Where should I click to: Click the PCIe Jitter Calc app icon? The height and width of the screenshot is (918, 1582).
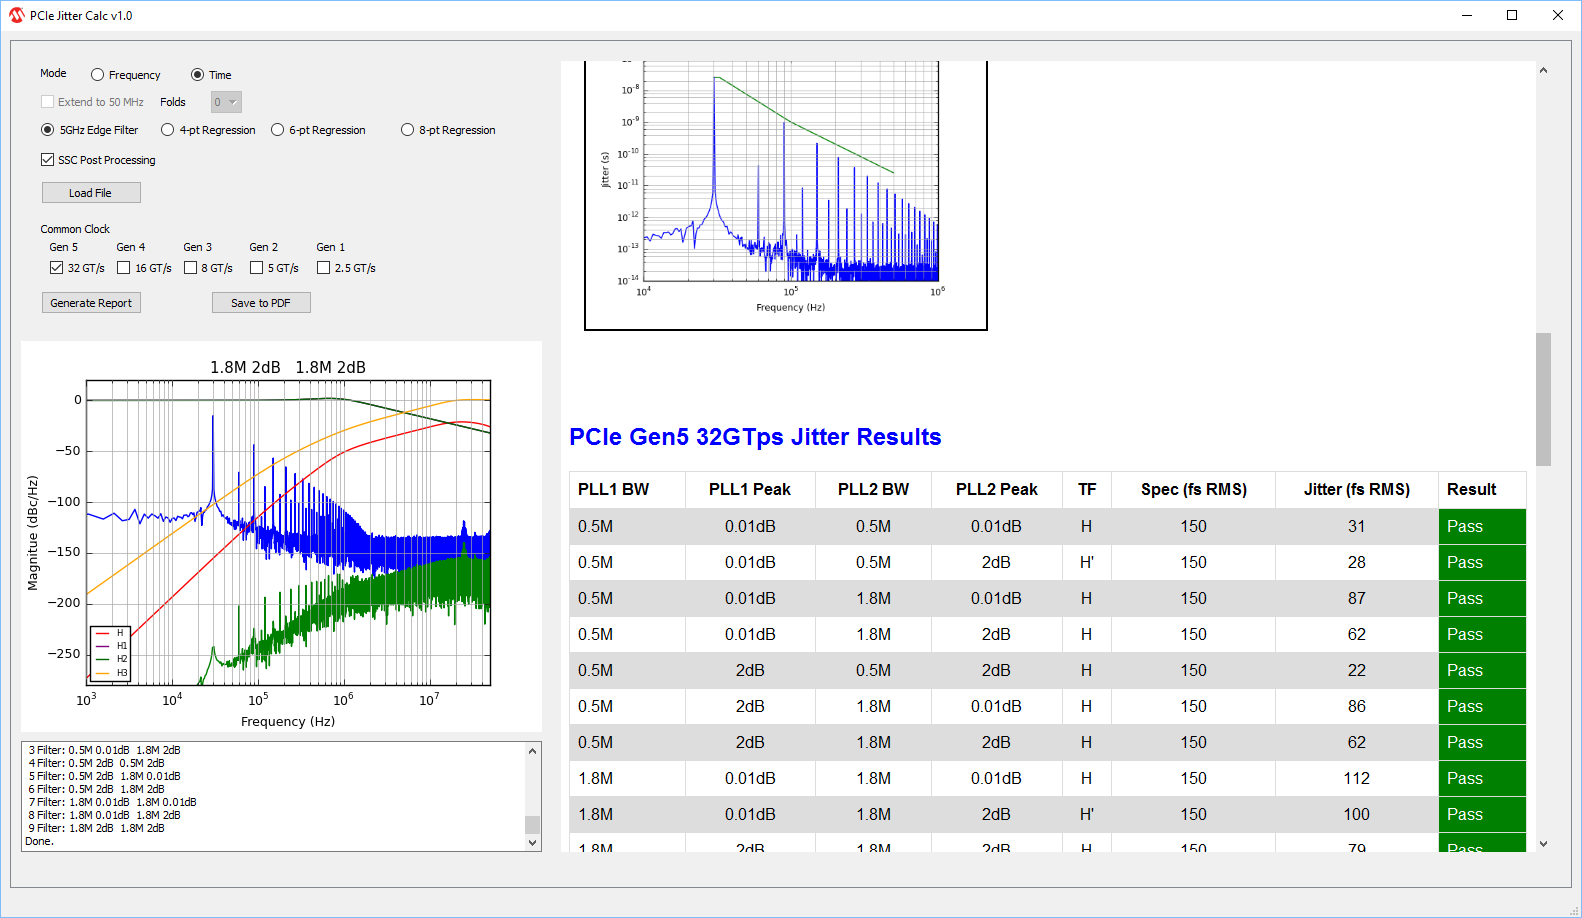tap(16, 15)
